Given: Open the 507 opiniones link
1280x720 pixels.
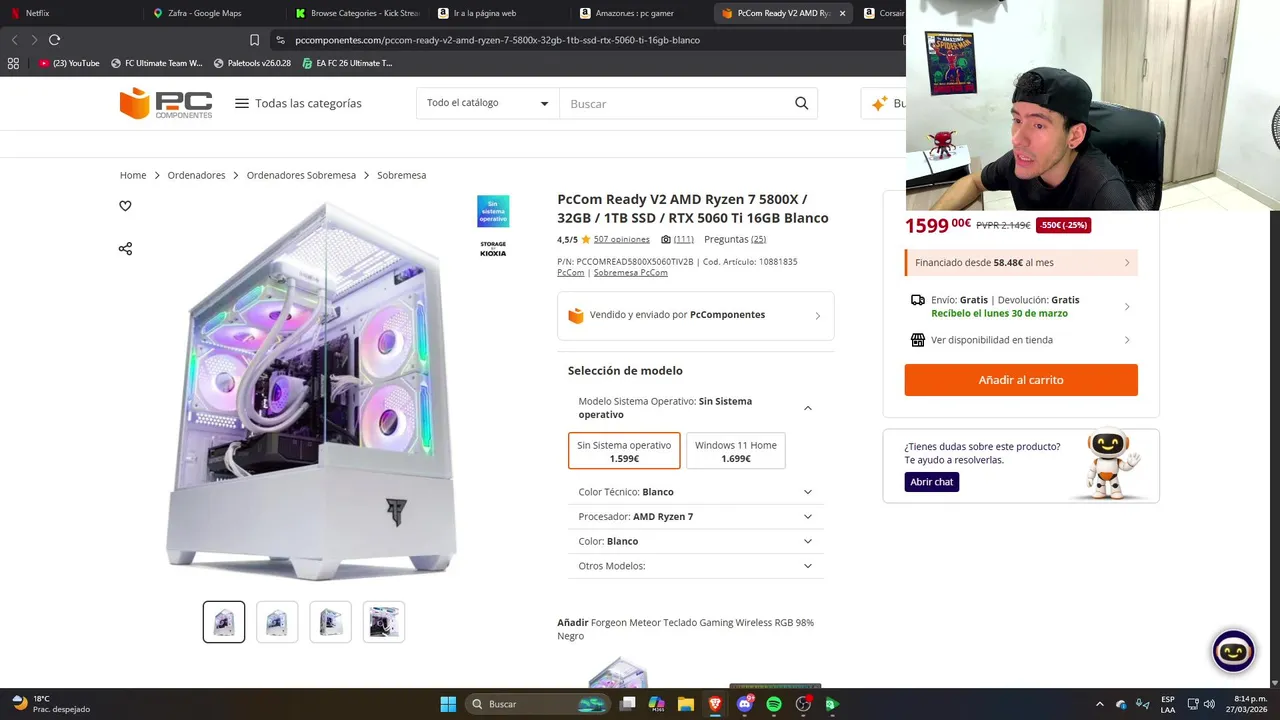Looking at the screenshot, I should [x=621, y=240].
